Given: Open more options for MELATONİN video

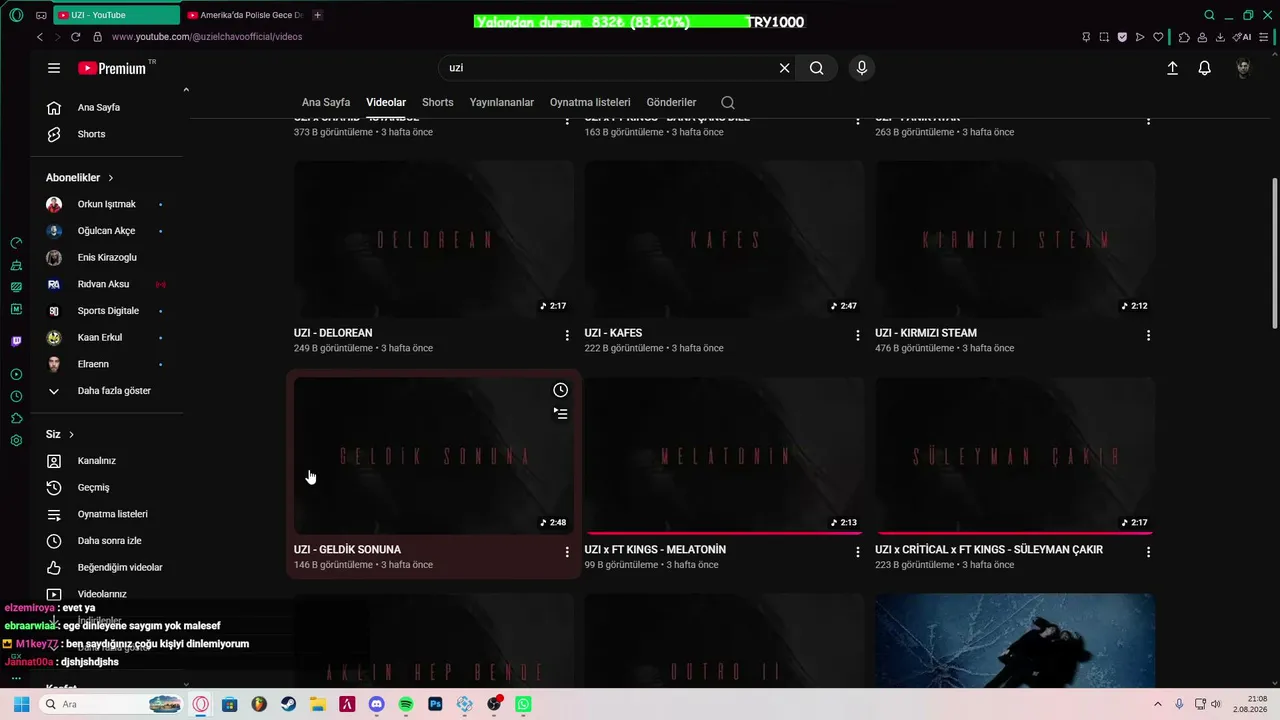Looking at the screenshot, I should [x=857, y=552].
